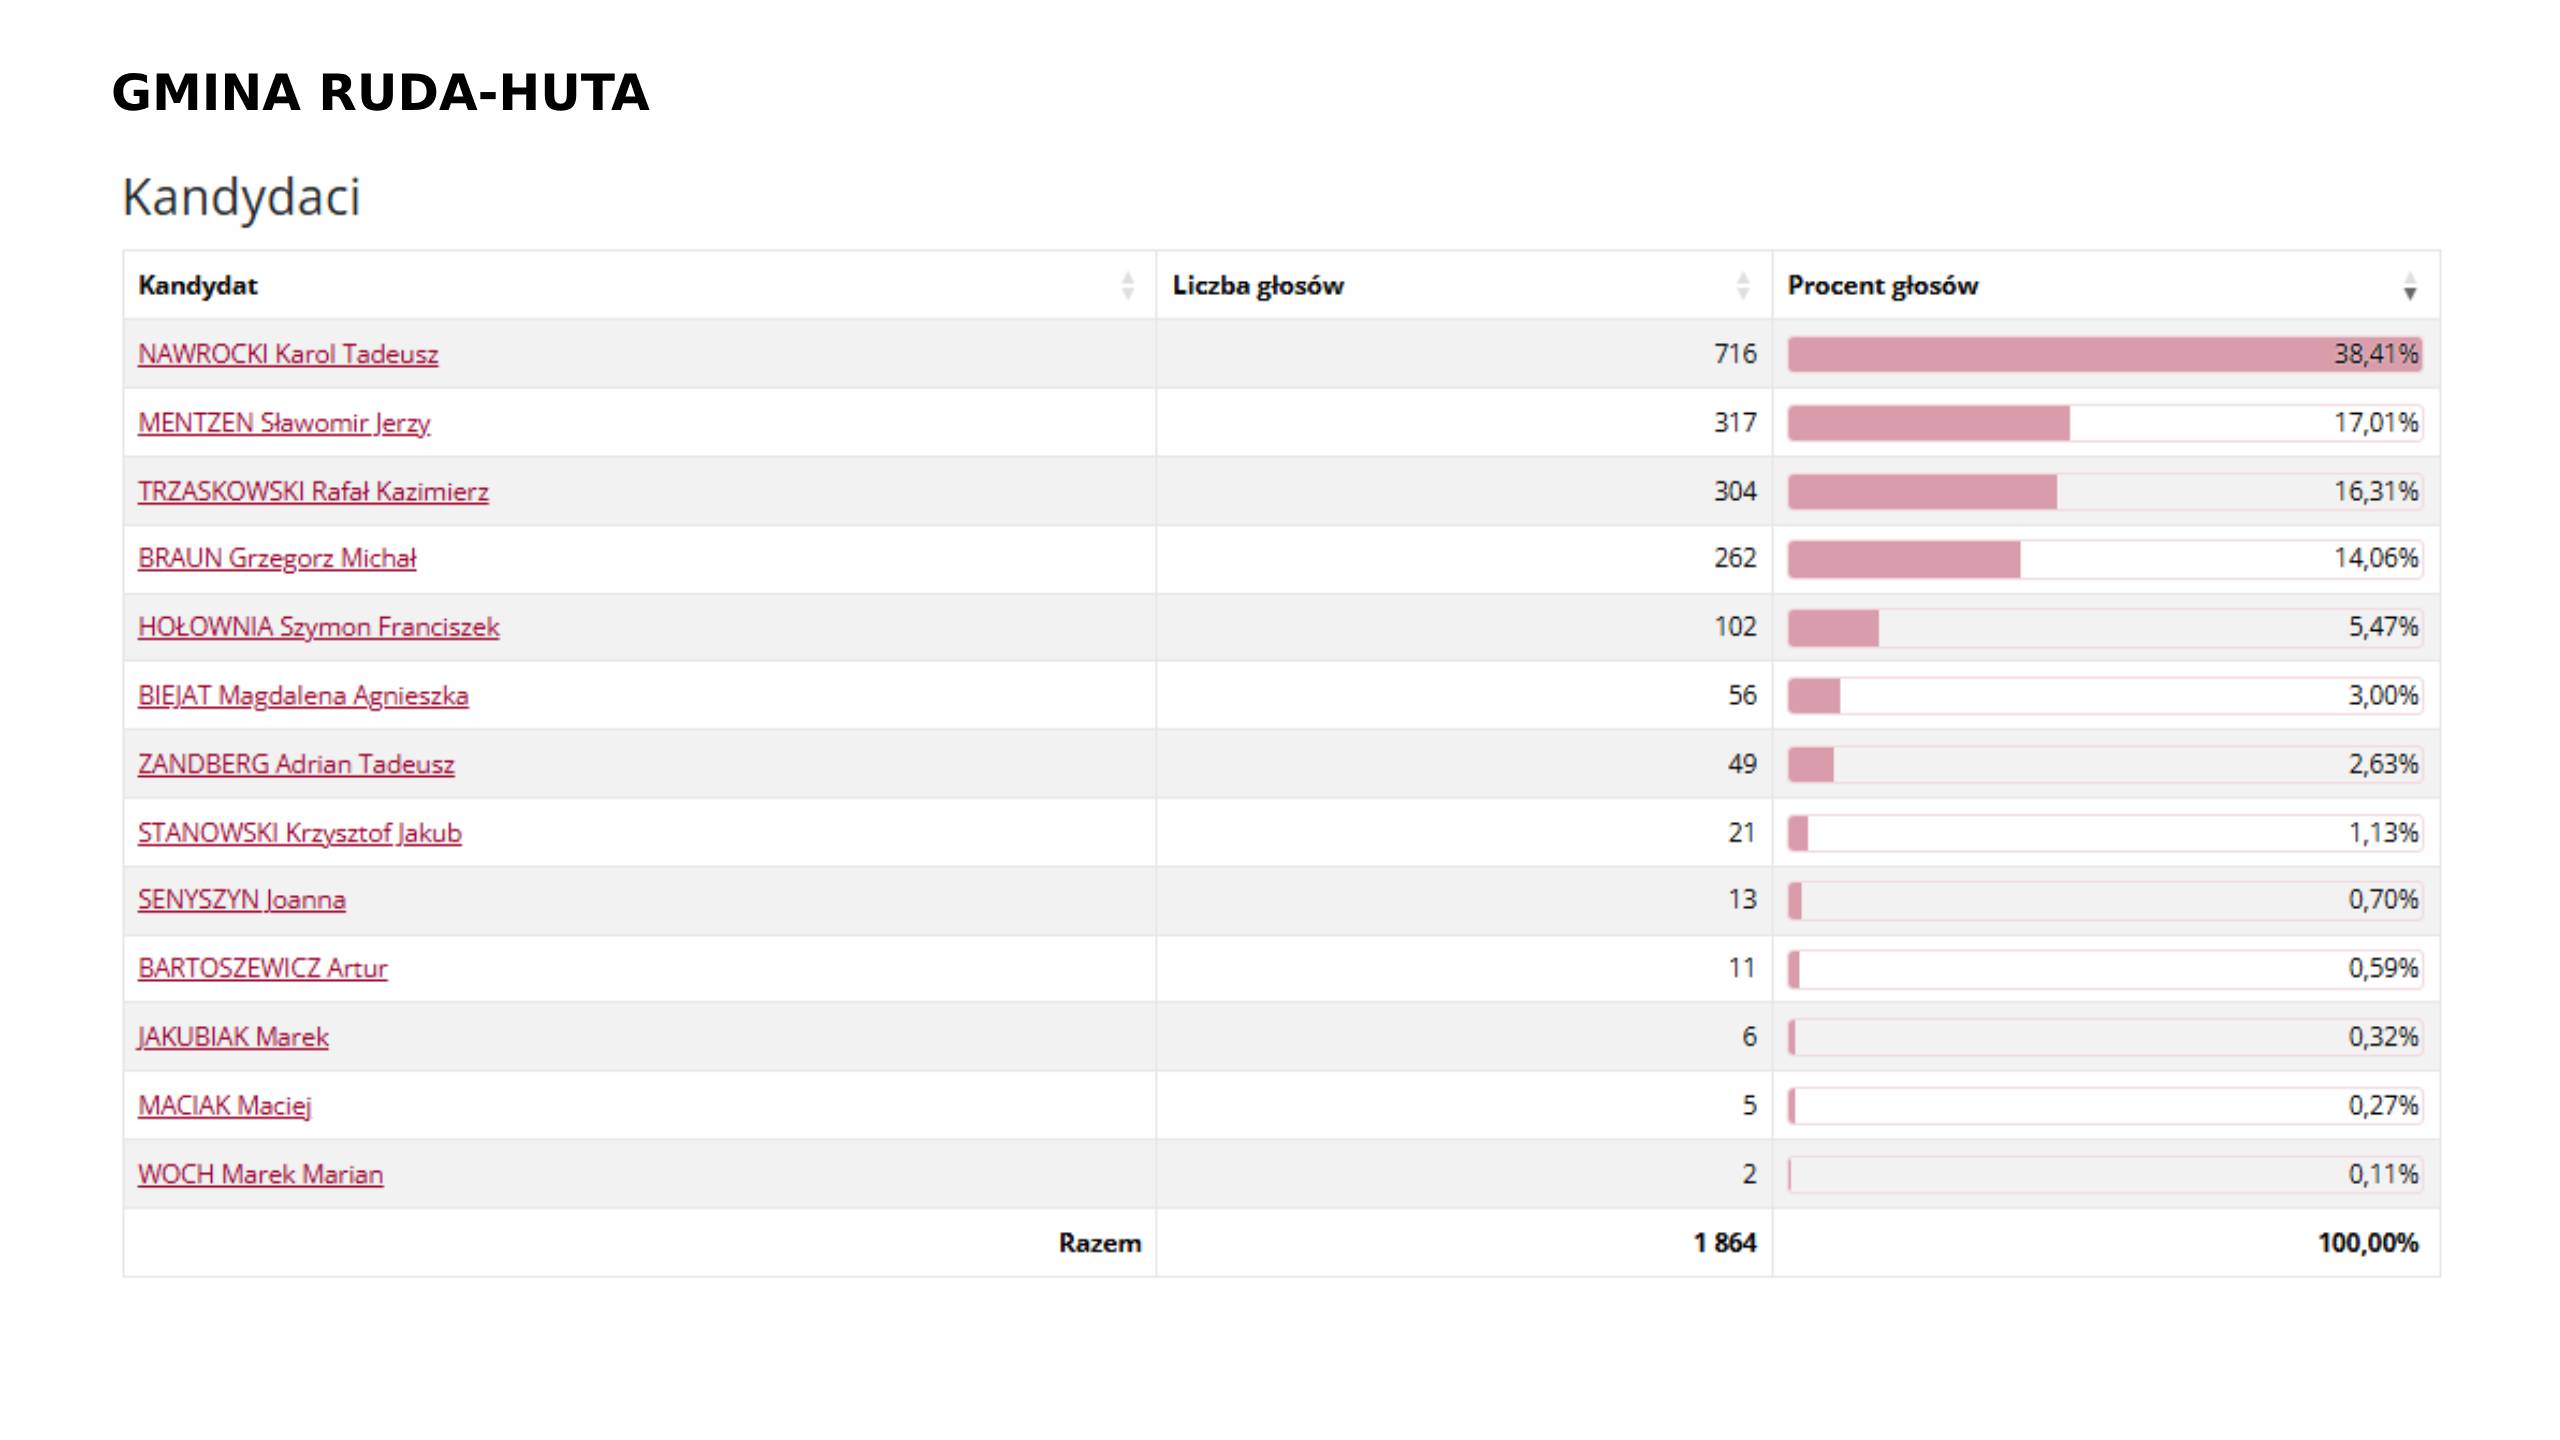This screenshot has height=1440, width=2560.
Task: Click TRZASKOWSKI Rafał Kazimierz link
Action: tap(313, 492)
